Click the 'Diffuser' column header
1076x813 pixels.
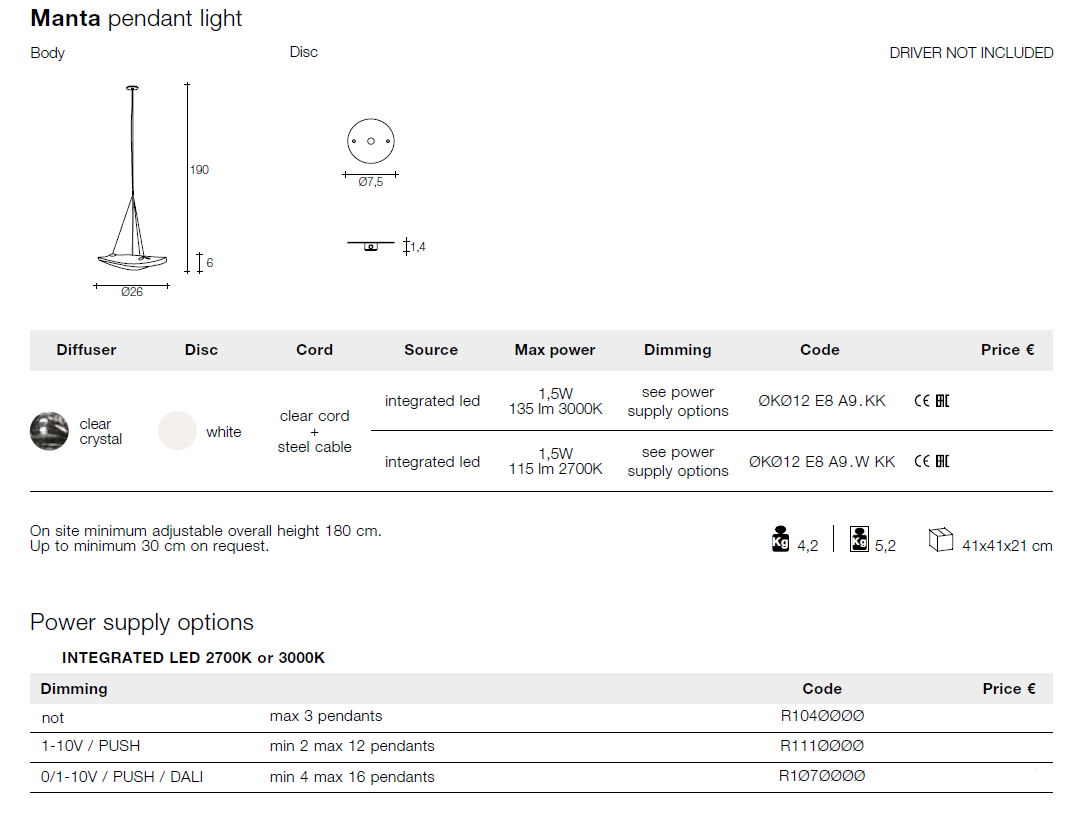86,350
